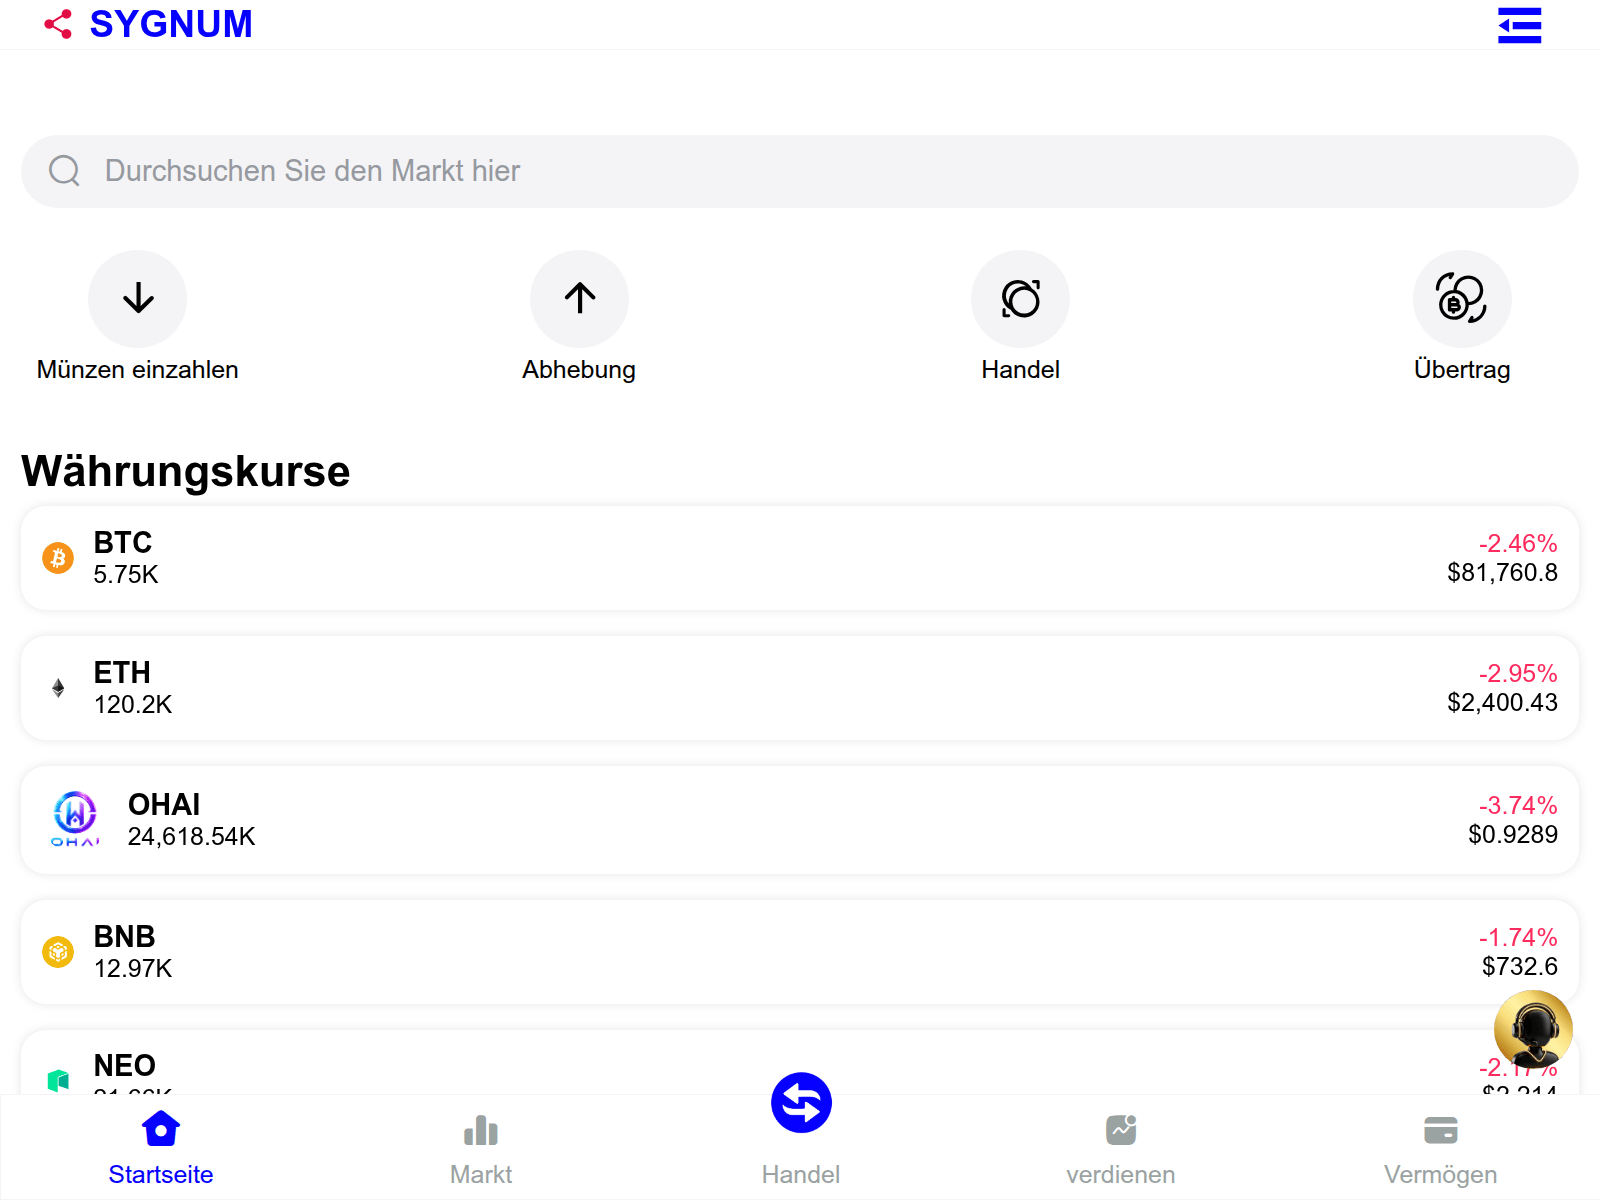Screen dimensions: 1600x1200
Task: Focus the market search field
Action: 800,171
